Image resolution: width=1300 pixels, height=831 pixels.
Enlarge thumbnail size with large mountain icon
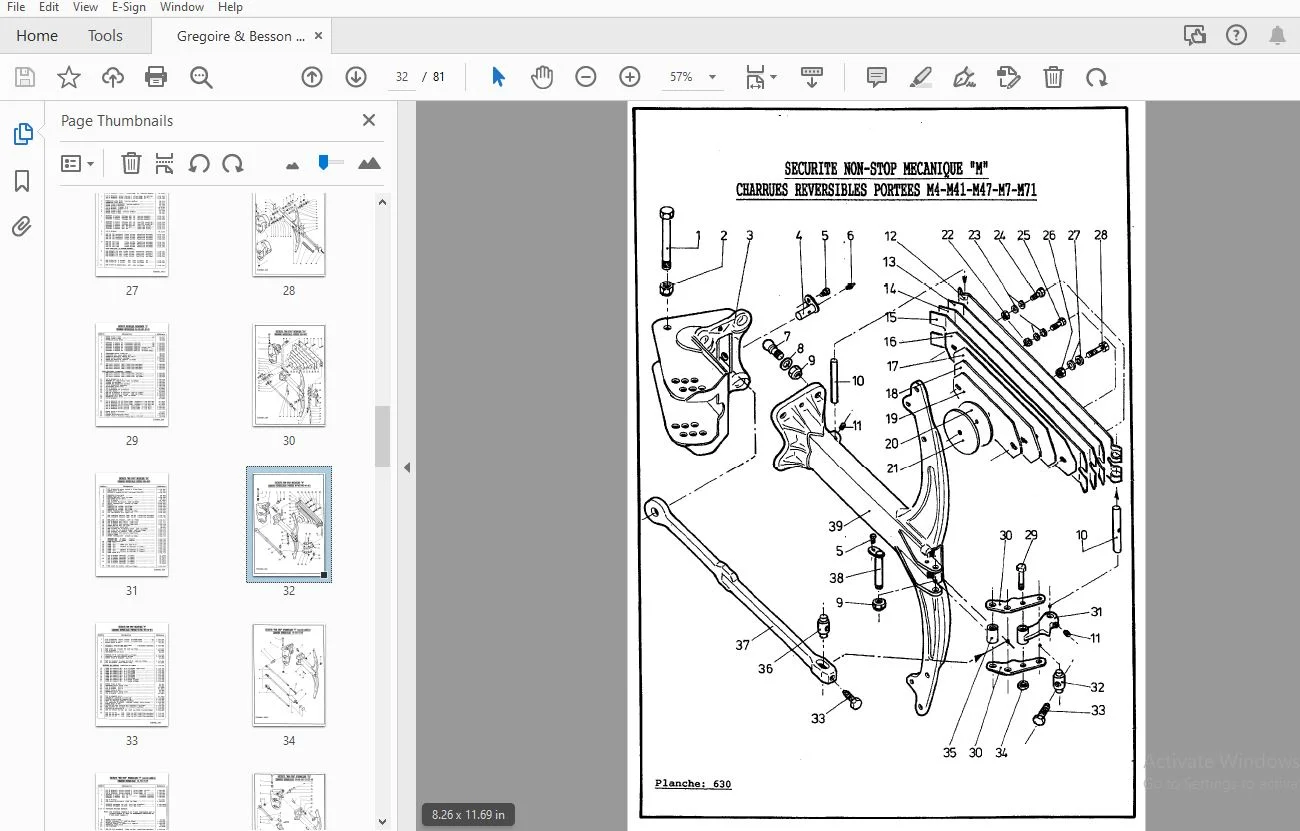pyautogui.click(x=369, y=163)
